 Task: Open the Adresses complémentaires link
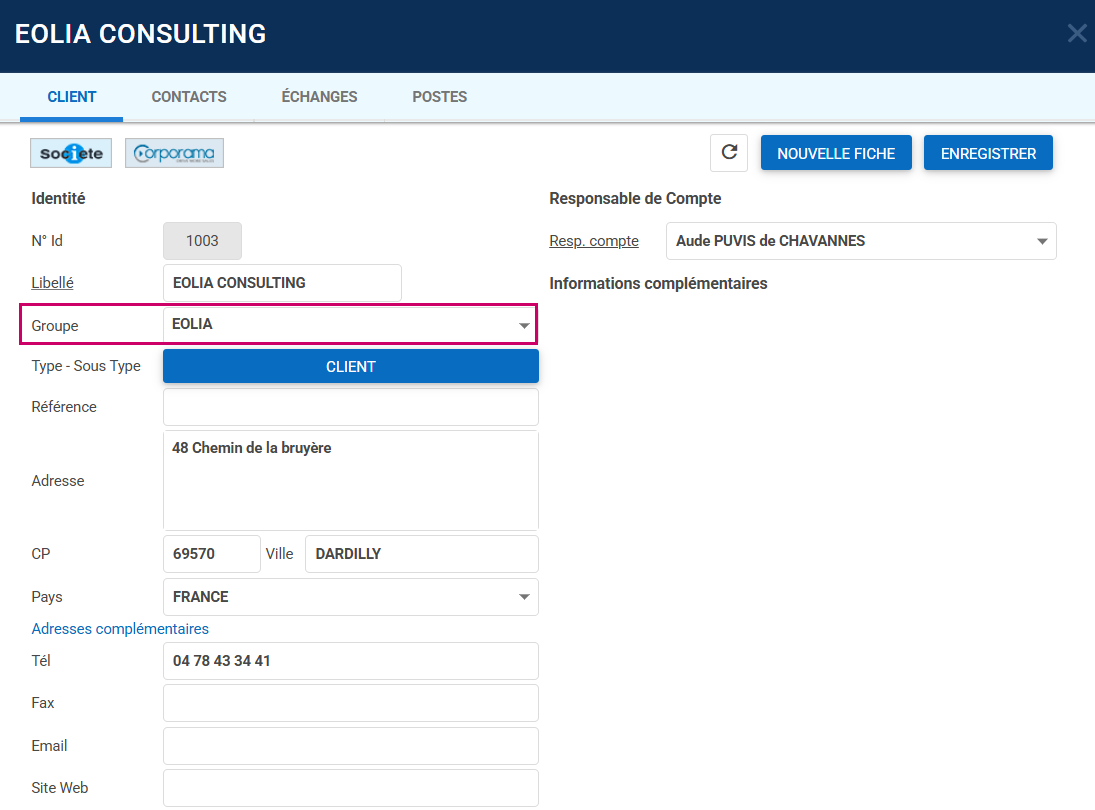click(120, 629)
